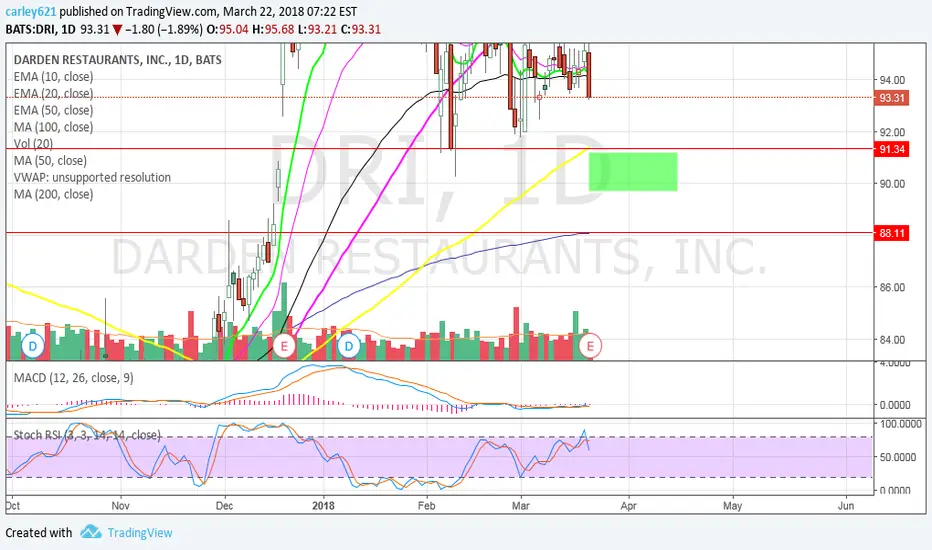Open the carley621 author link
The image size is (932, 550).
[31, 11]
